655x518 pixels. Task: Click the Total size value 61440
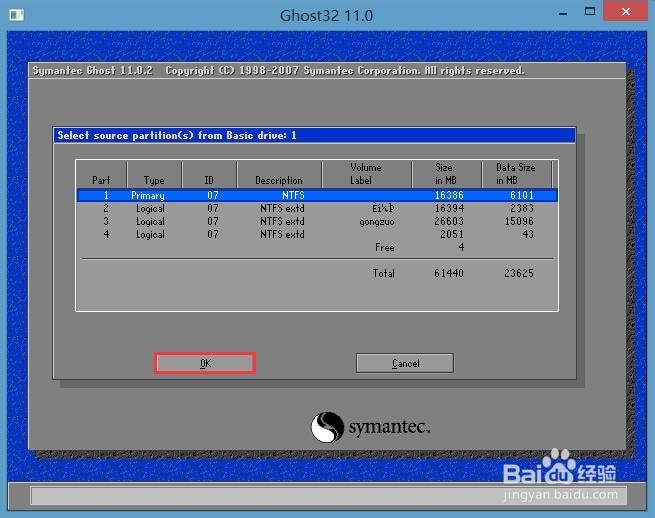coord(449,273)
